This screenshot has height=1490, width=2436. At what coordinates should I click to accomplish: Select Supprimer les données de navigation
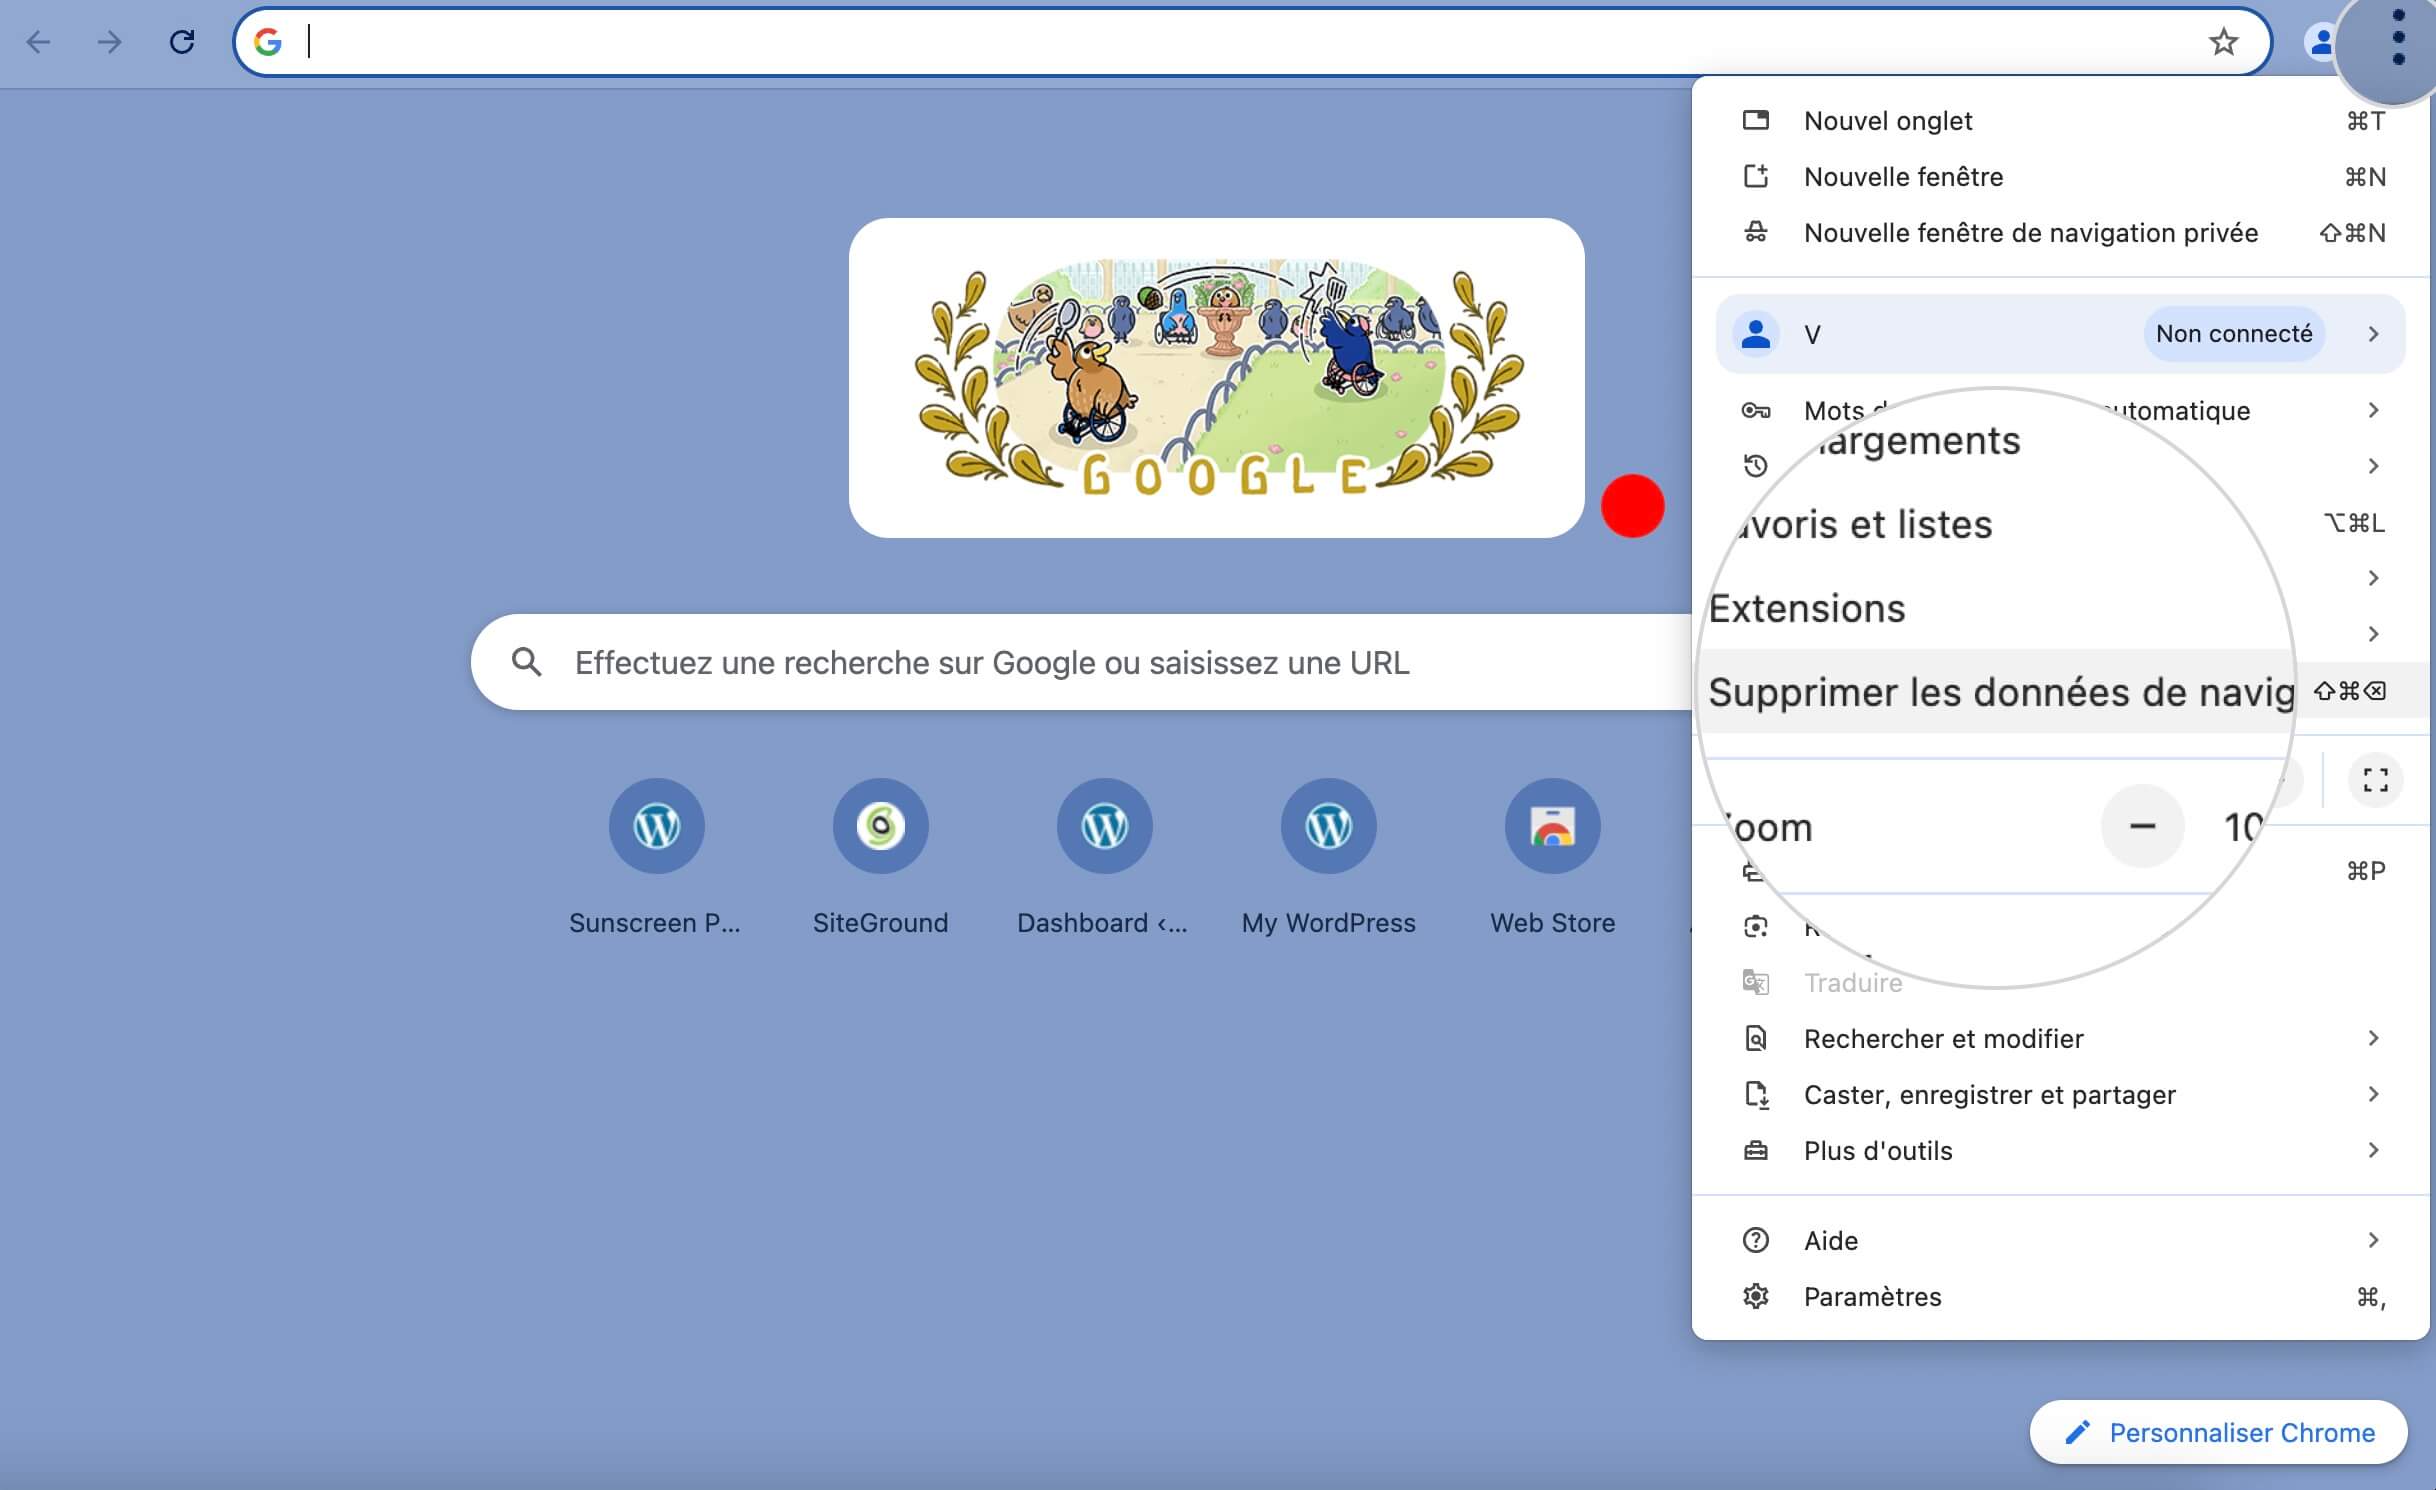pos(2061,691)
